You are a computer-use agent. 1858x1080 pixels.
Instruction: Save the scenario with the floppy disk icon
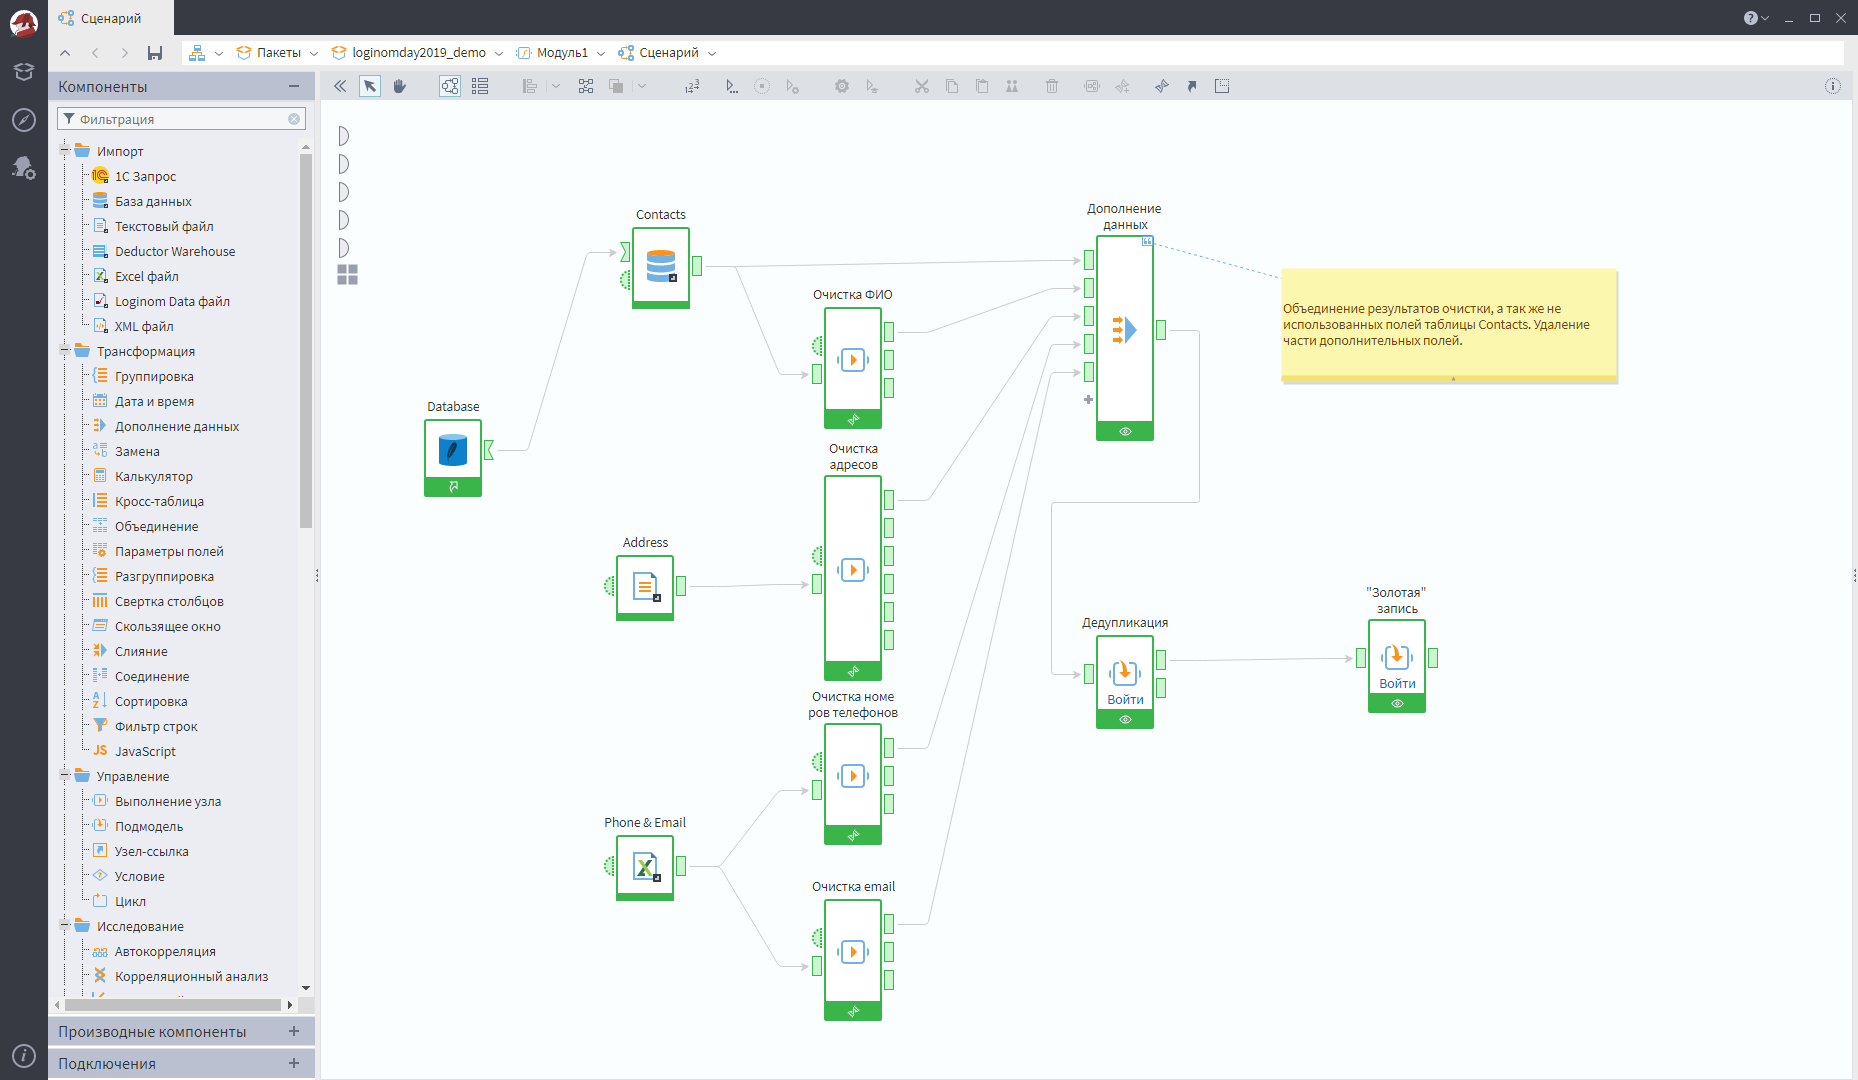pos(154,52)
